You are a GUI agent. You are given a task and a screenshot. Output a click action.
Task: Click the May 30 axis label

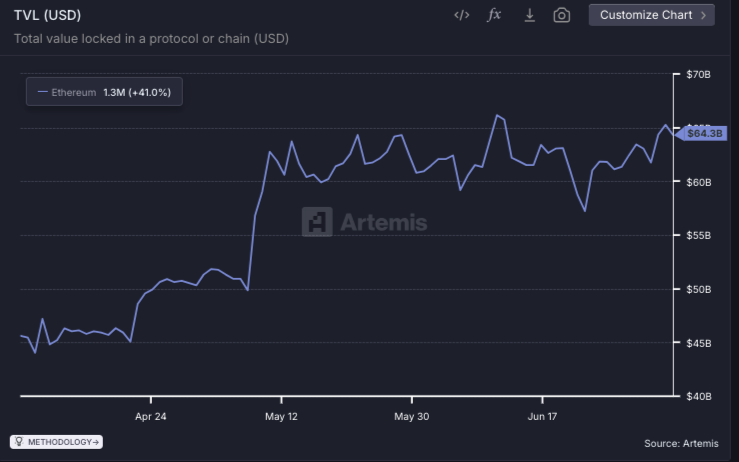point(411,417)
